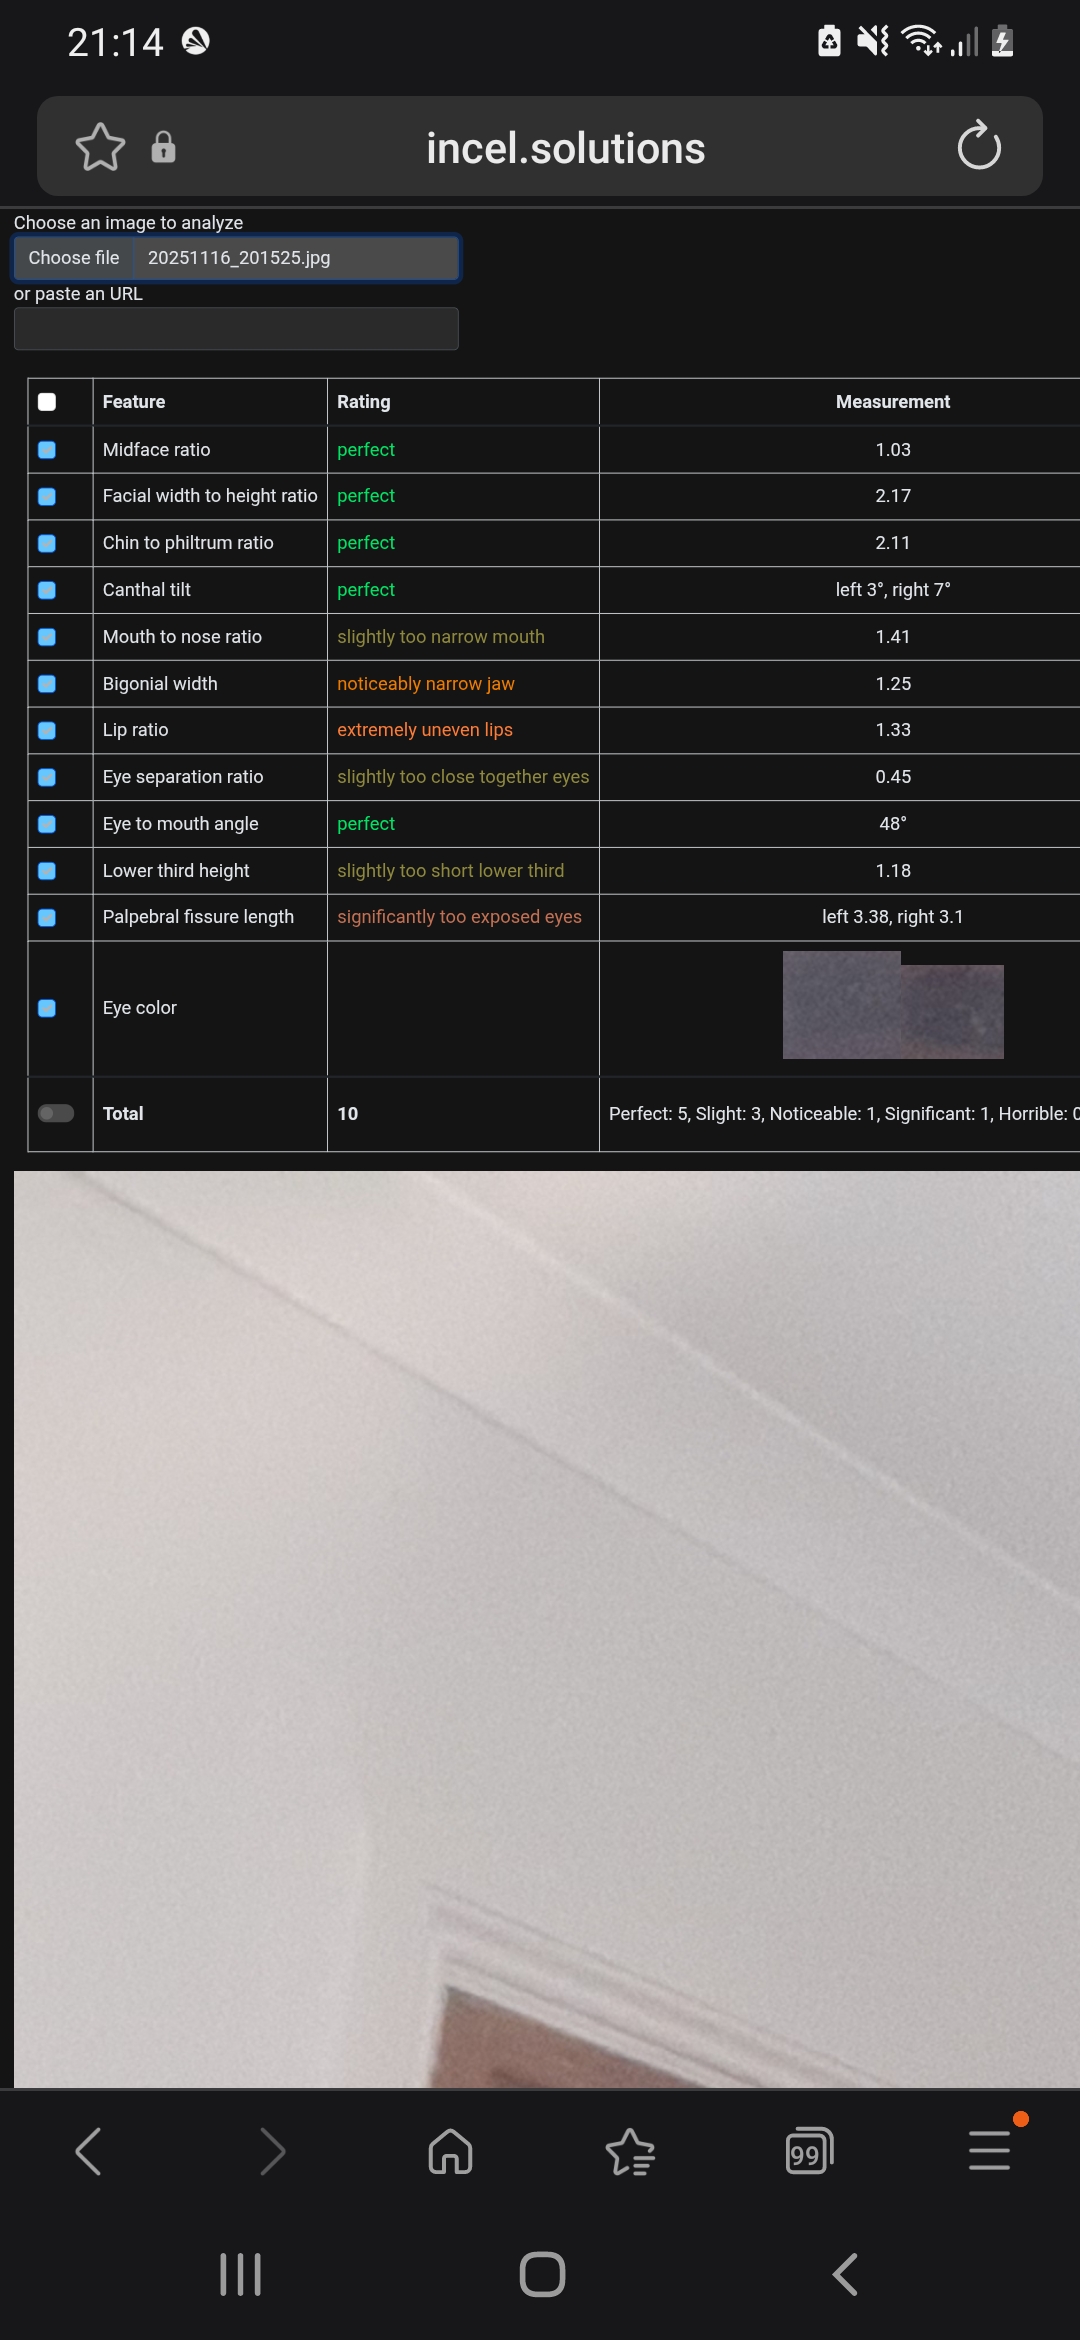Go back using browser back arrow
This screenshot has width=1080, height=2340.
point(88,2151)
